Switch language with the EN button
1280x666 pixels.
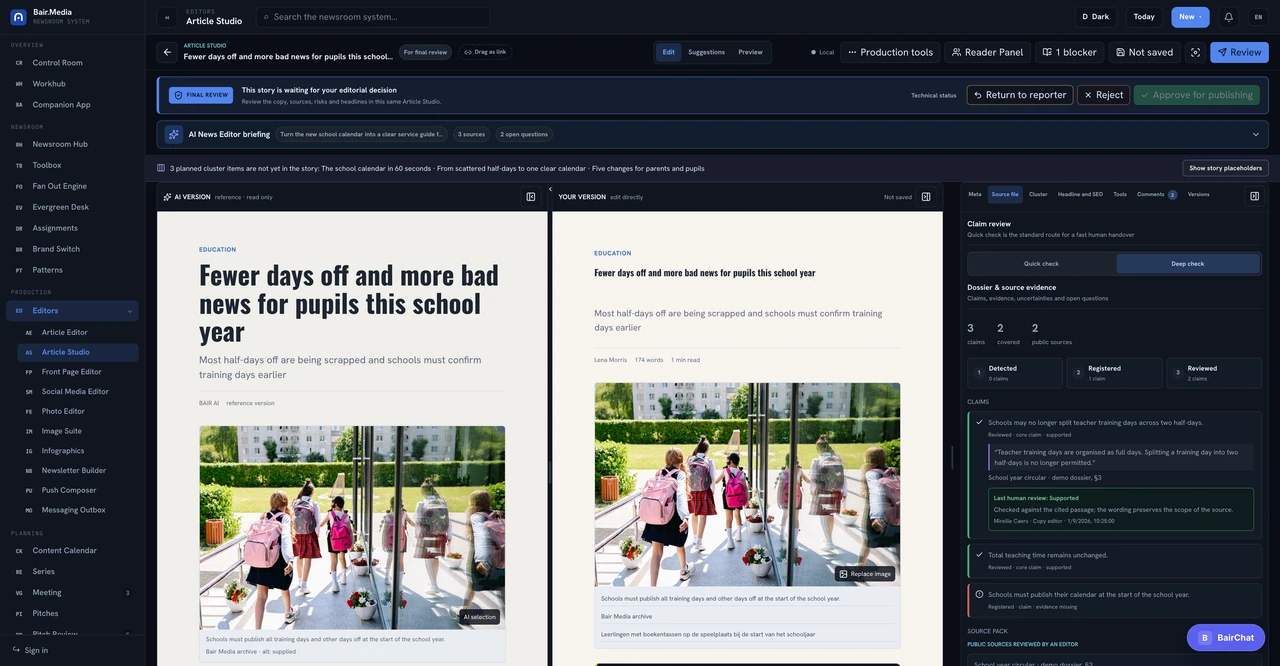1258,17
